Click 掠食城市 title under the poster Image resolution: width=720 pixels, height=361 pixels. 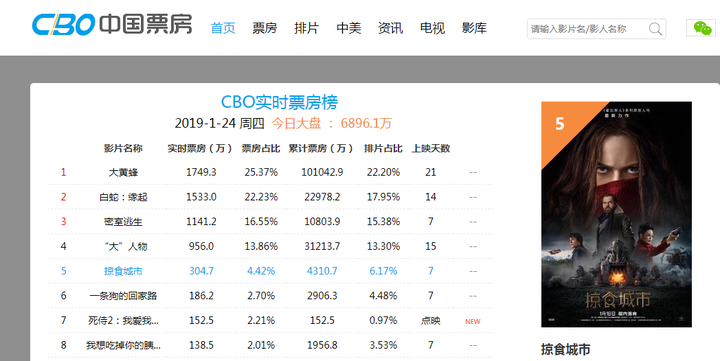pos(565,350)
